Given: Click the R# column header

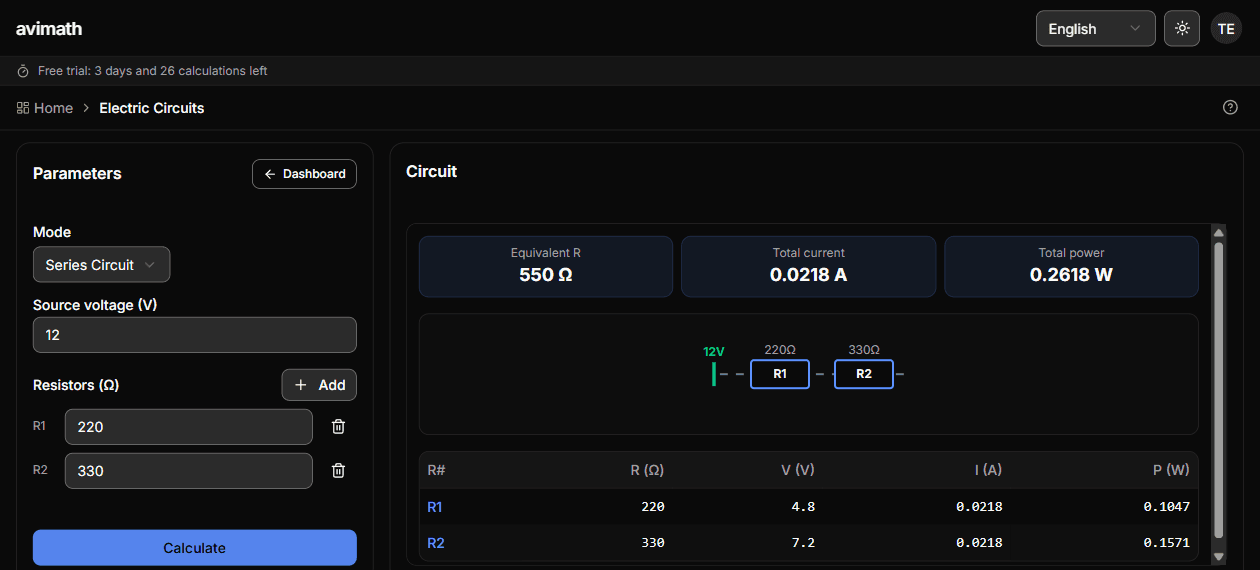Looking at the screenshot, I should pos(436,470).
